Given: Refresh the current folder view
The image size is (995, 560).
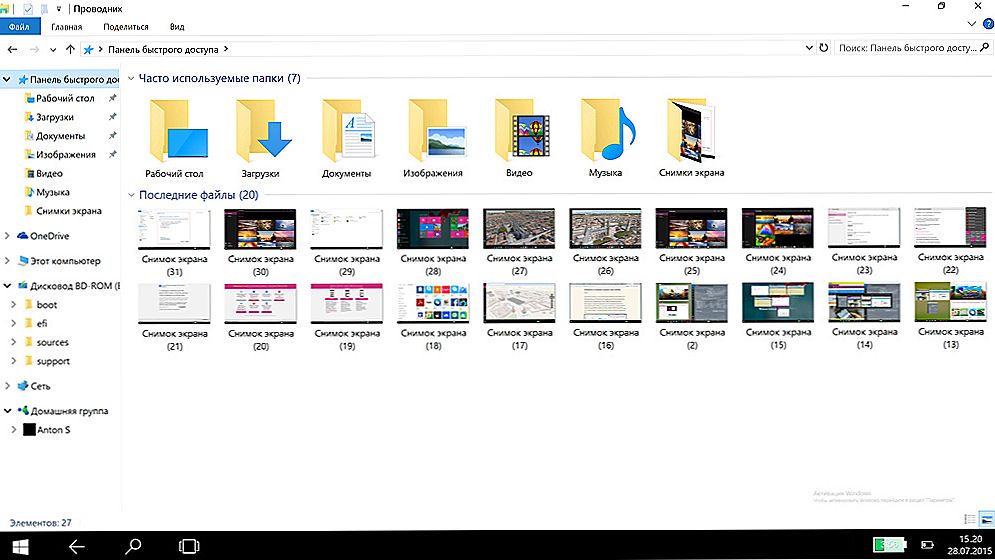Looking at the screenshot, I should click(824, 48).
